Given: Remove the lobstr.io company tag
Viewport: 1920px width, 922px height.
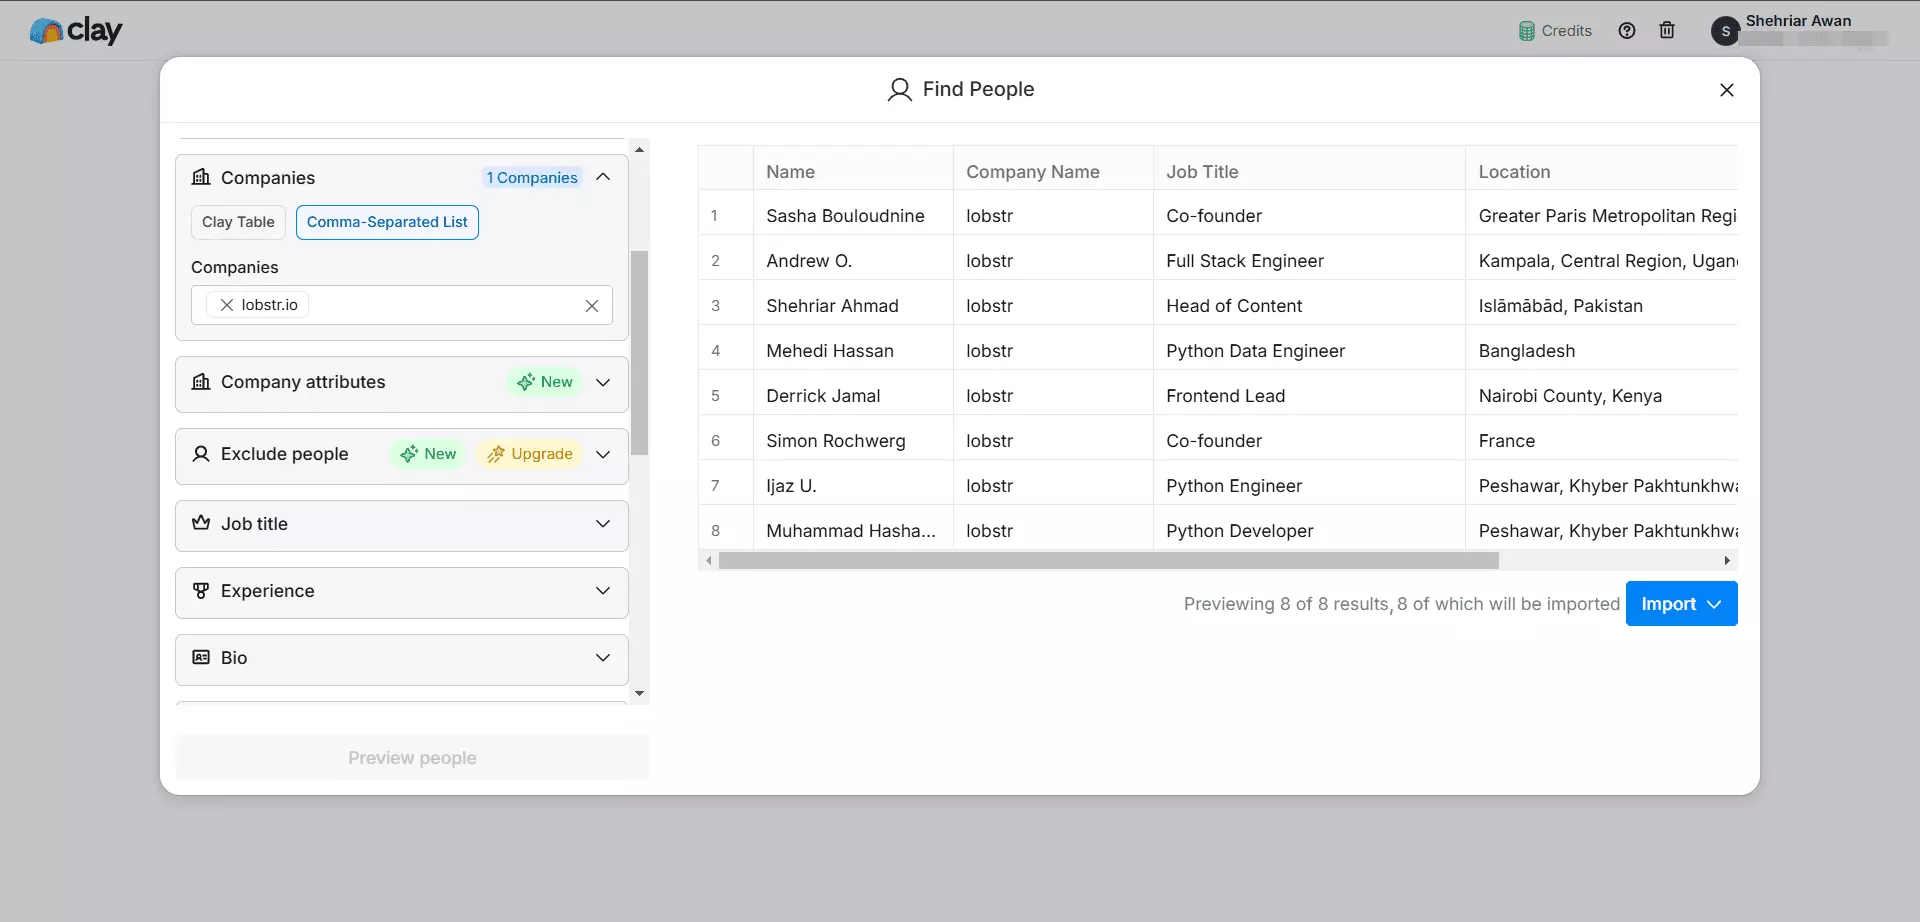Looking at the screenshot, I should [x=227, y=305].
